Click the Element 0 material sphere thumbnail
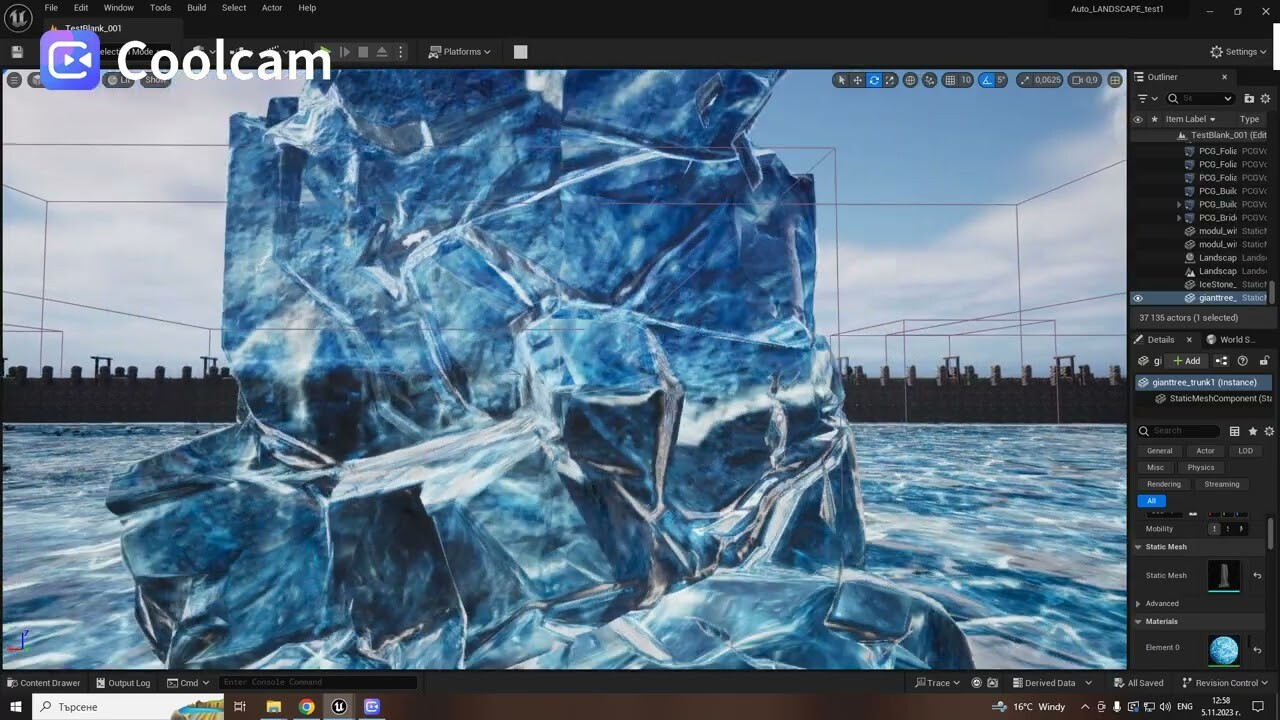Screen dimensions: 1280x720 pyautogui.click(x=1222, y=649)
